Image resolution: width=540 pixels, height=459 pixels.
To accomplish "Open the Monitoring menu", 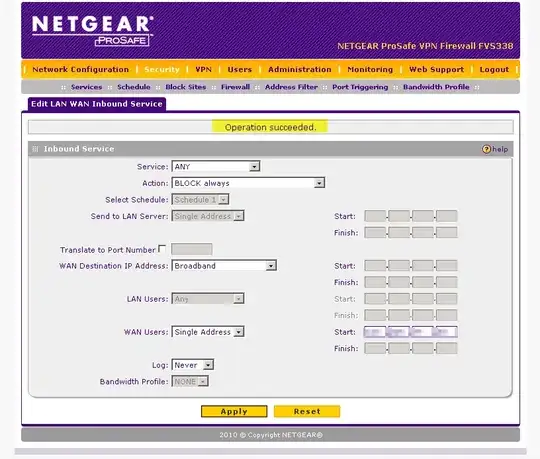I will (x=370, y=70).
